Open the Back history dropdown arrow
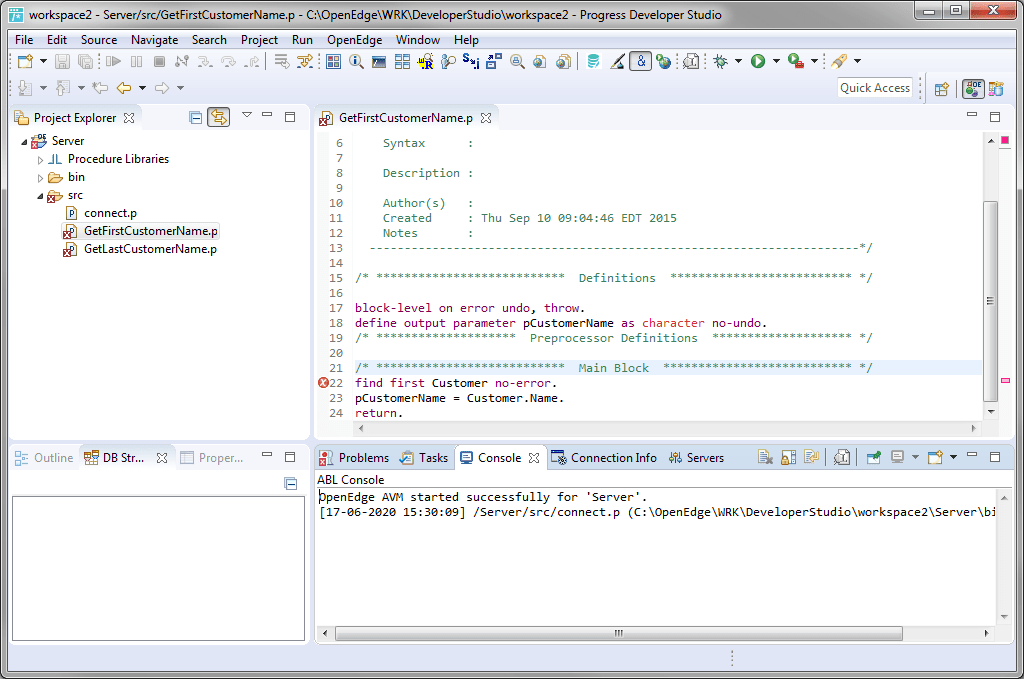The height and width of the screenshot is (679, 1024). pyautogui.click(x=142, y=87)
